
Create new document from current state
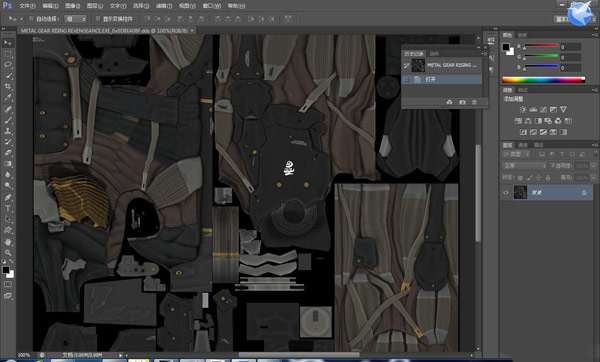pyautogui.click(x=450, y=102)
